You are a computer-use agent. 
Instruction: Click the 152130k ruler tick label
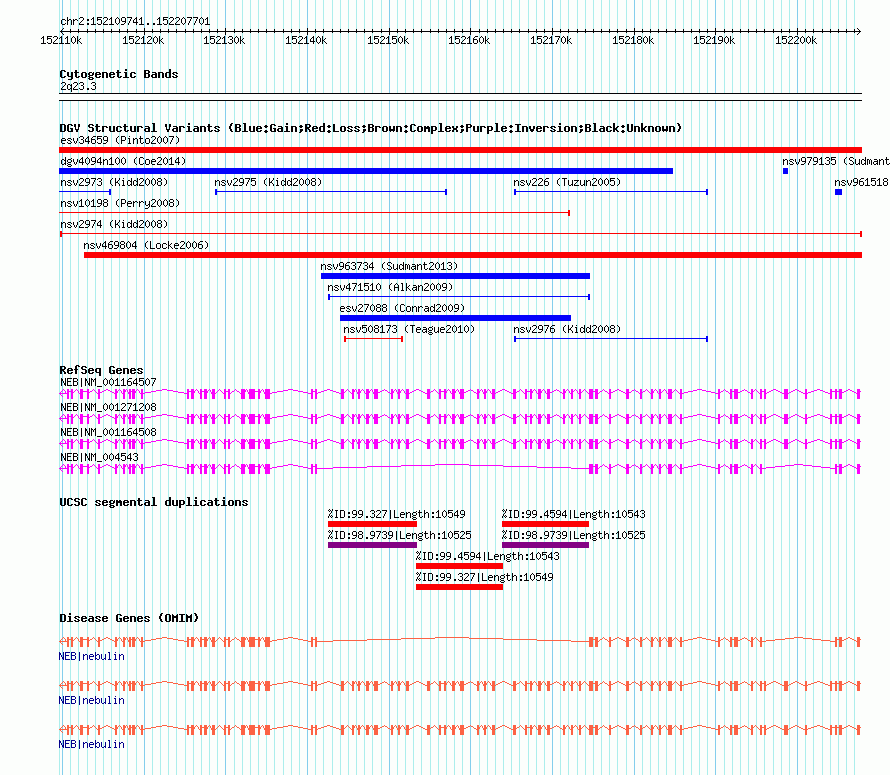coord(224,40)
